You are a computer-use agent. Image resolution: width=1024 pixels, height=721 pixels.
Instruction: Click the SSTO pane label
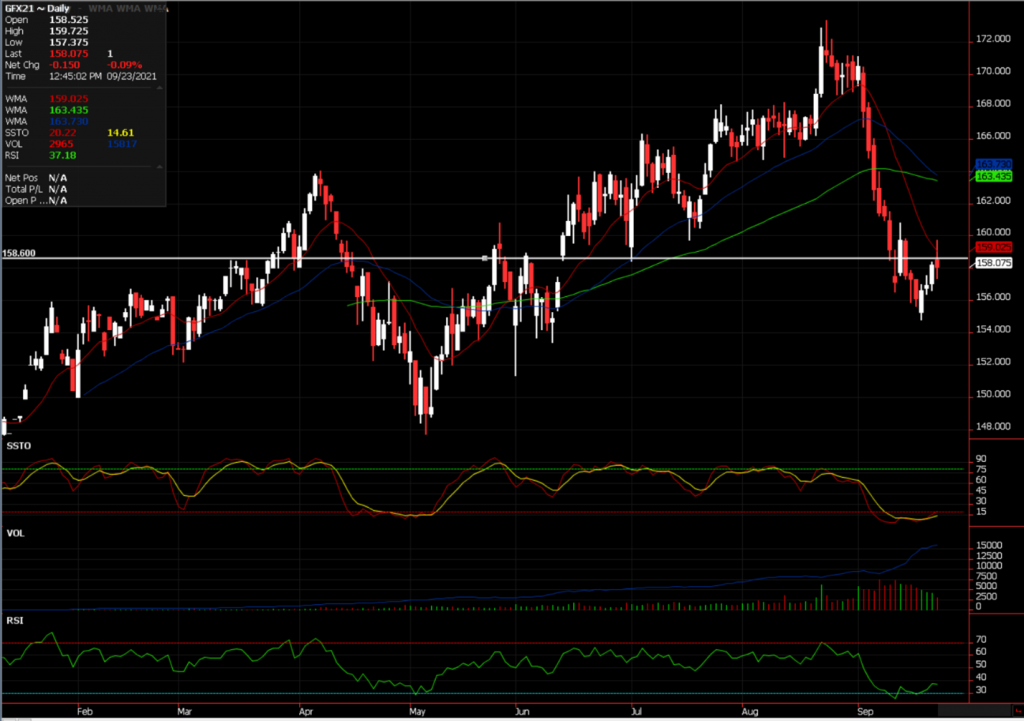click(17, 445)
